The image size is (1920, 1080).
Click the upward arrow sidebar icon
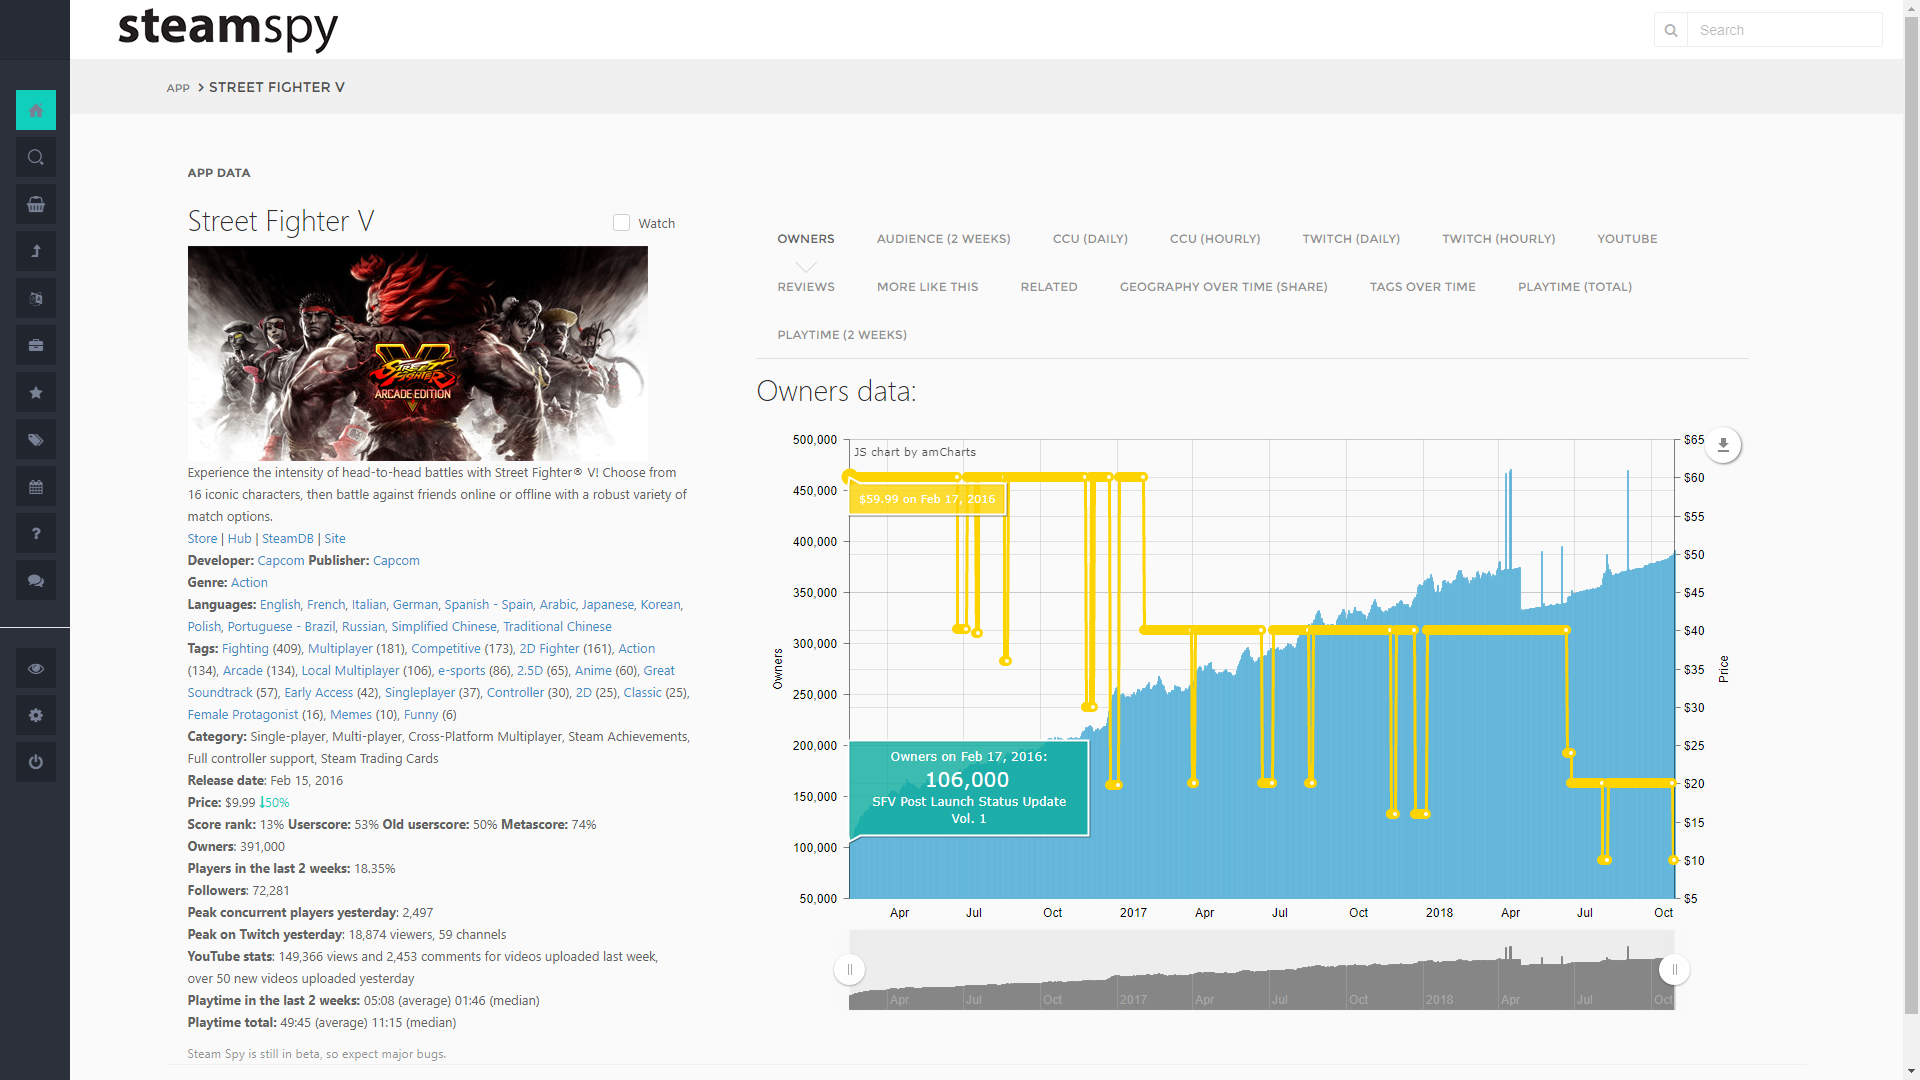(36, 251)
